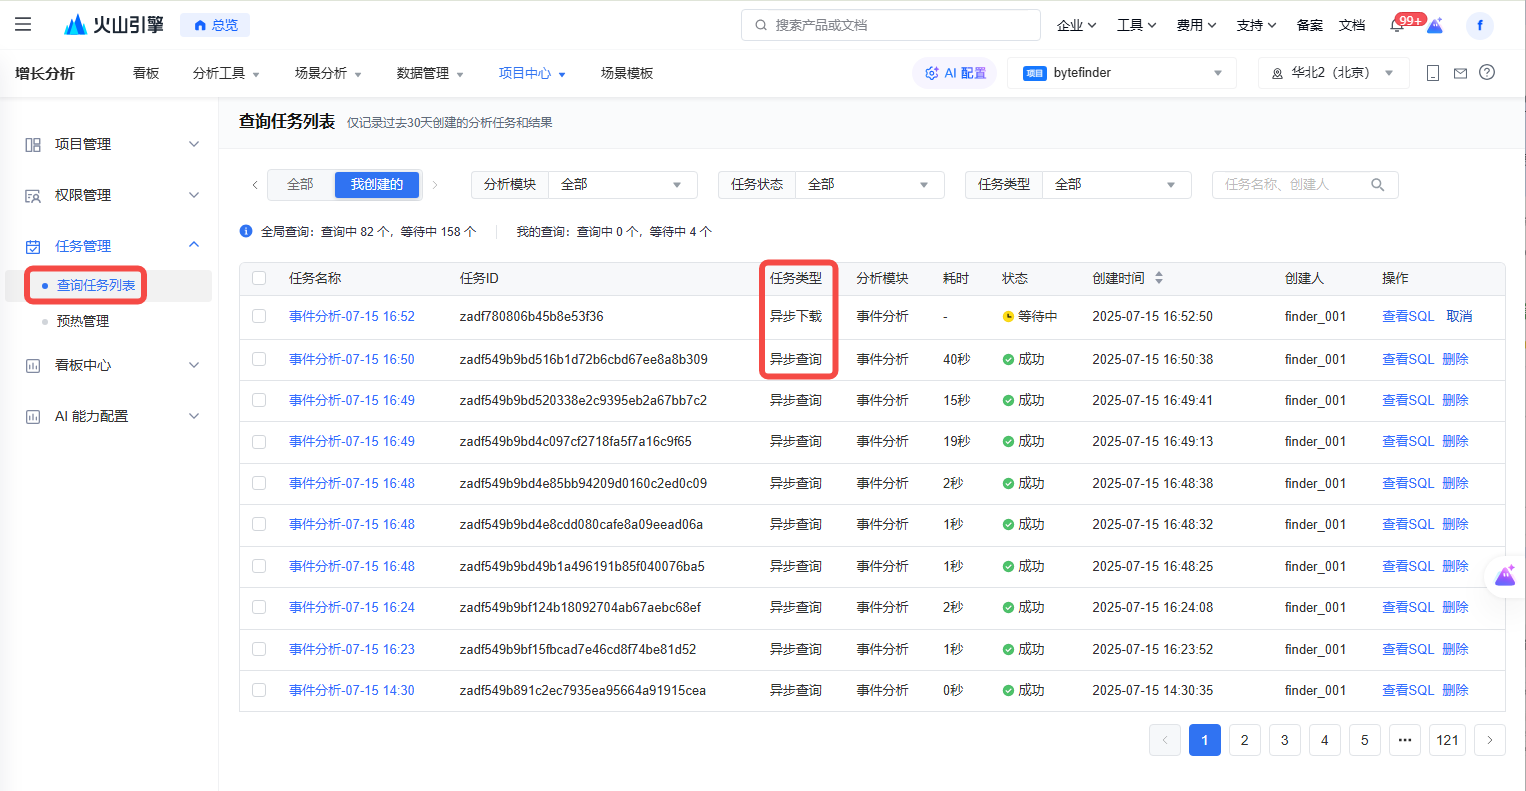Open the notifications bell icon
Screen dimensions: 1526x791
pyautogui.click(x=1397, y=26)
